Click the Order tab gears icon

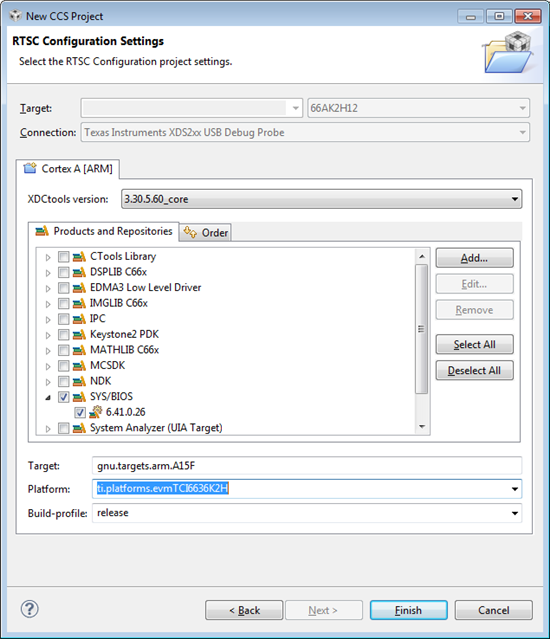tap(190, 232)
